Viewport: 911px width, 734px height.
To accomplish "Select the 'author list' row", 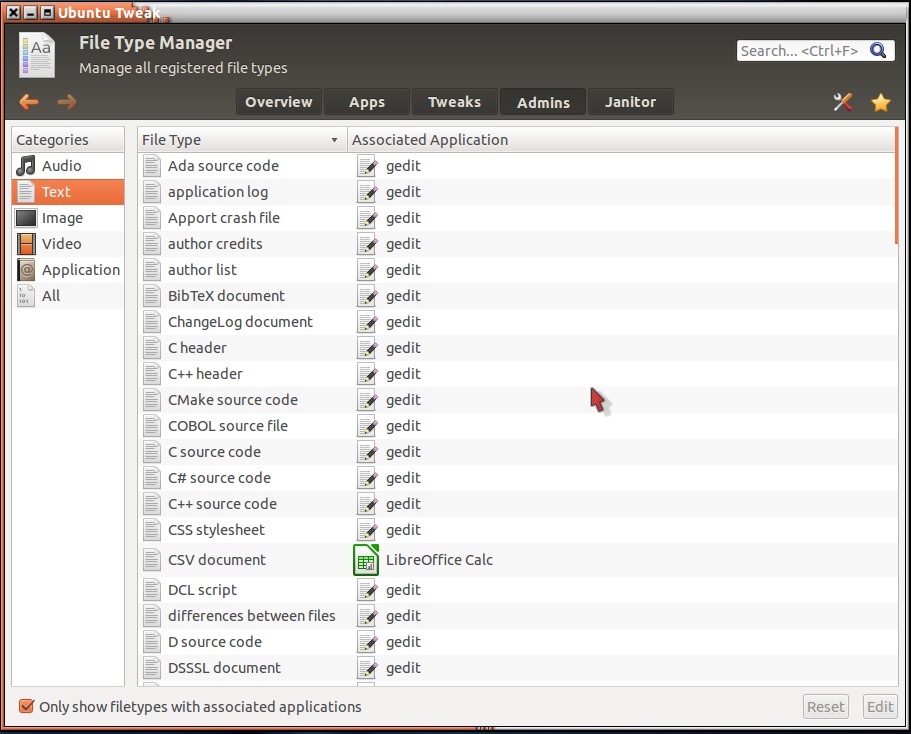I will 517,270.
